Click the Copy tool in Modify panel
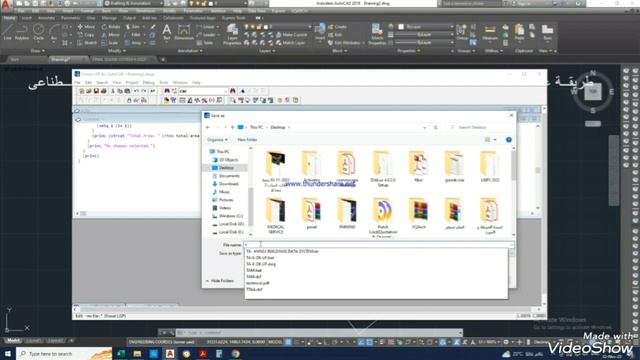The height and width of the screenshot is (360, 640). point(87,35)
